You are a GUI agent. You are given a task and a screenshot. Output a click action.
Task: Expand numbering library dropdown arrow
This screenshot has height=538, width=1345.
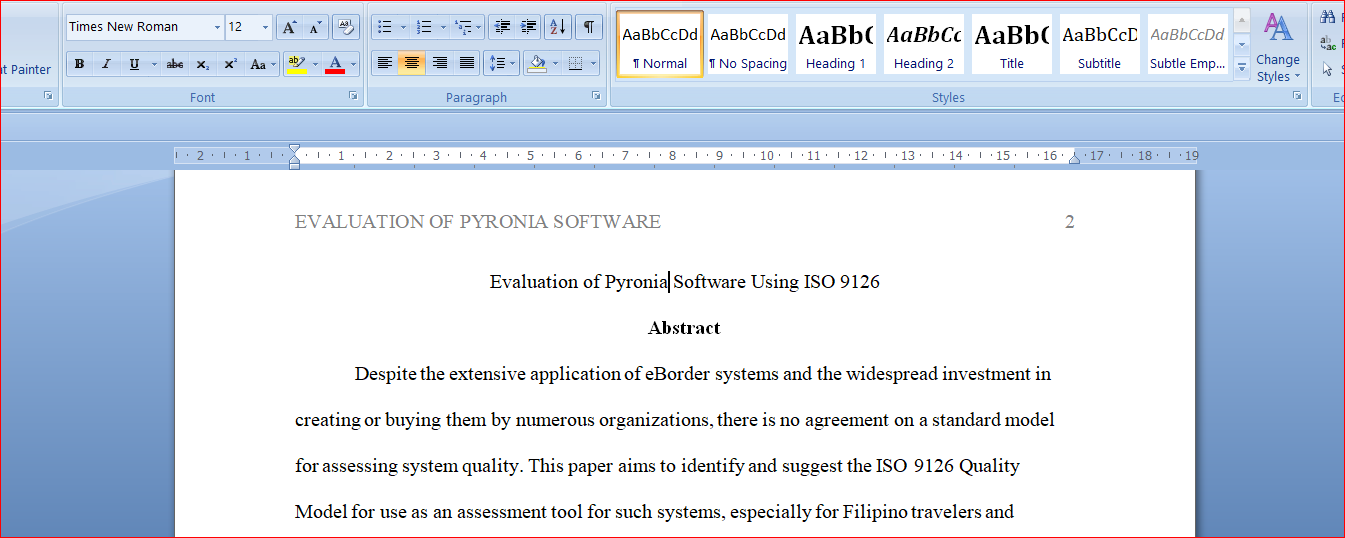(442, 27)
